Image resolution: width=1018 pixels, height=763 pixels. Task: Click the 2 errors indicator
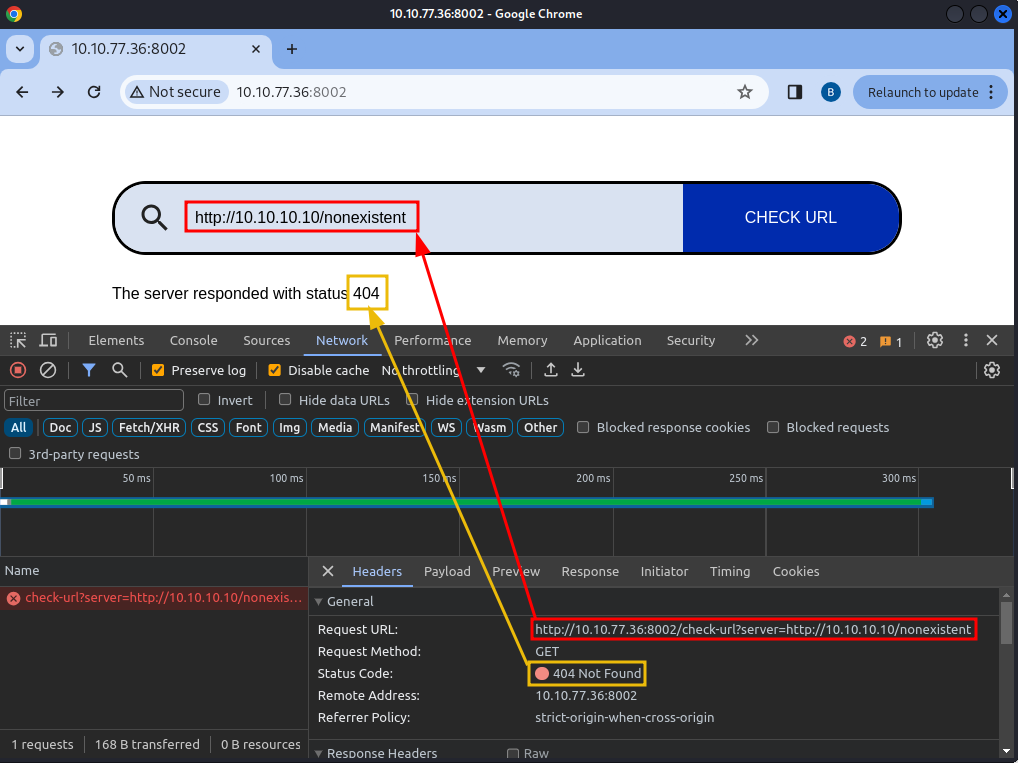855,342
